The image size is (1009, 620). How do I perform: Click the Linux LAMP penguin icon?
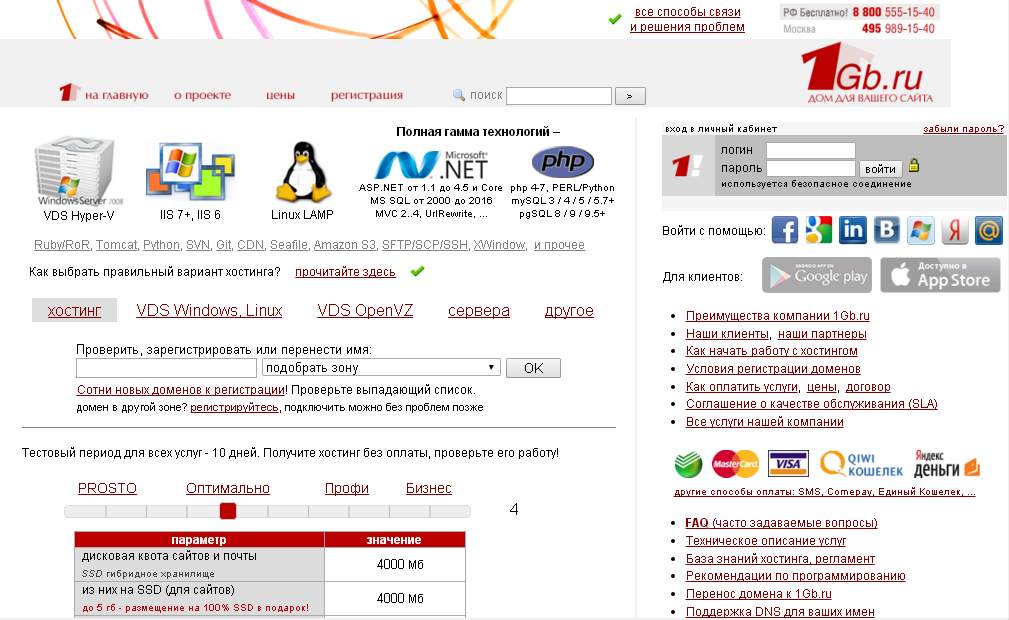click(x=302, y=172)
